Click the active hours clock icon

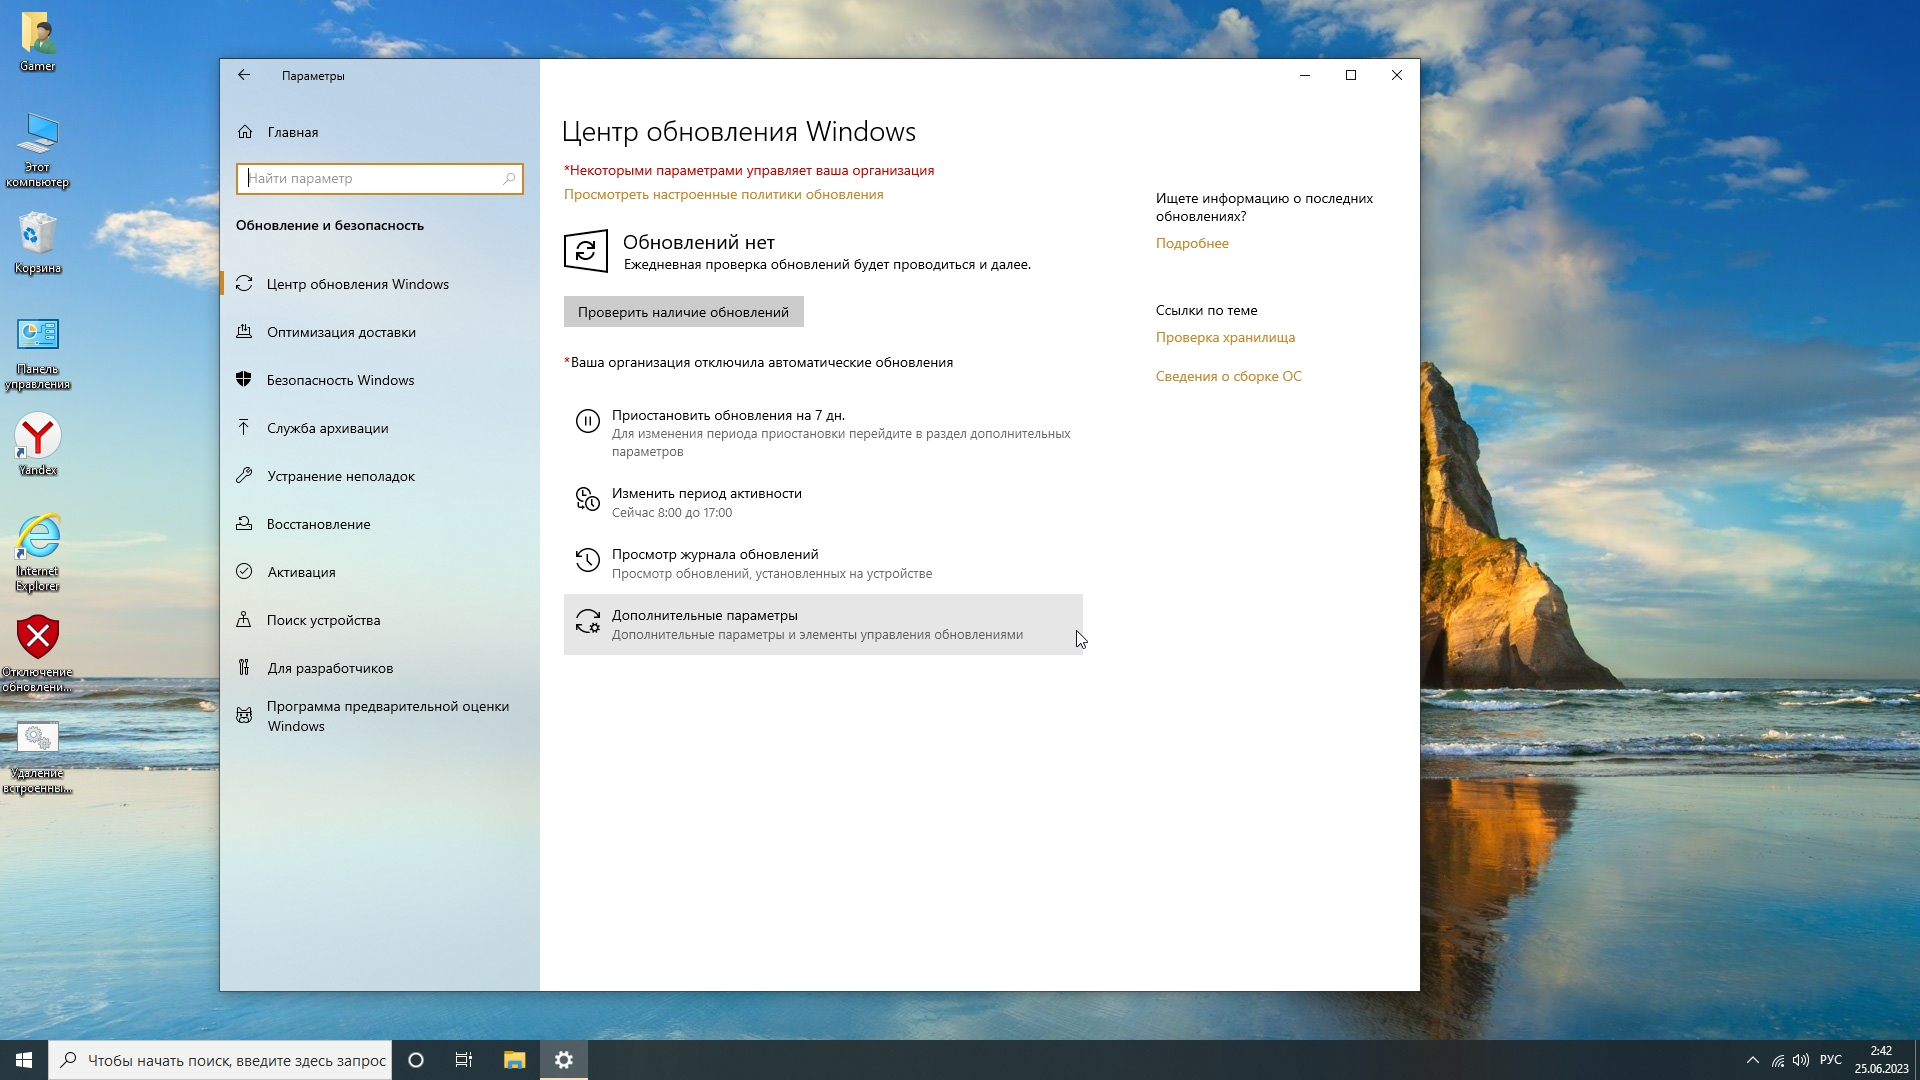tap(587, 499)
